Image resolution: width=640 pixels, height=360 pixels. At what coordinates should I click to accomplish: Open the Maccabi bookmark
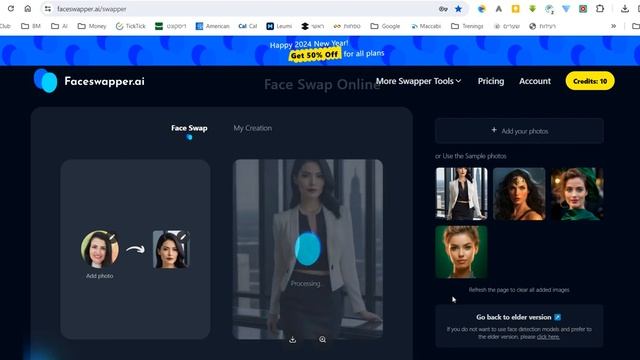(426, 26)
